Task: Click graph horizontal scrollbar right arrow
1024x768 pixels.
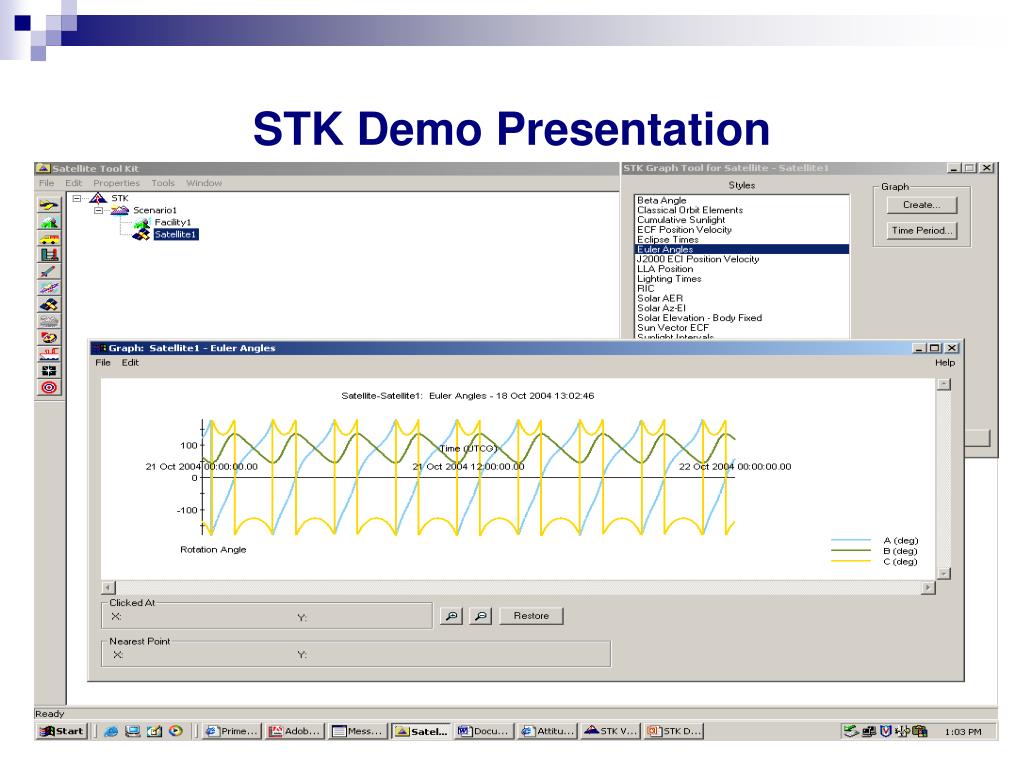Action: 928,588
